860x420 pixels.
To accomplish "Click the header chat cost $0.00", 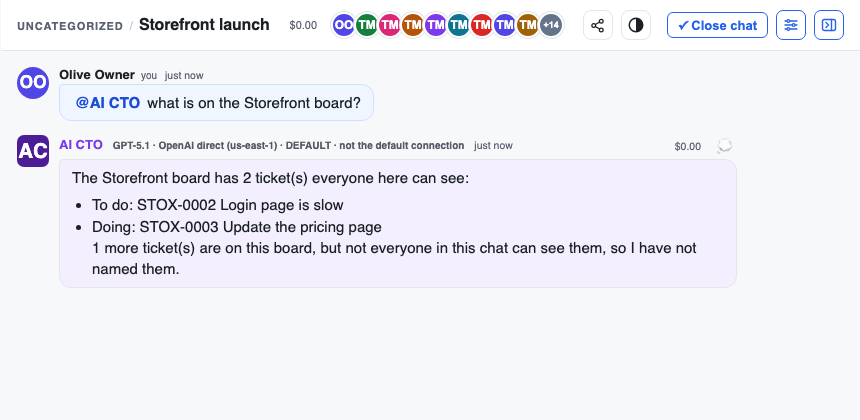I will click(x=303, y=25).
